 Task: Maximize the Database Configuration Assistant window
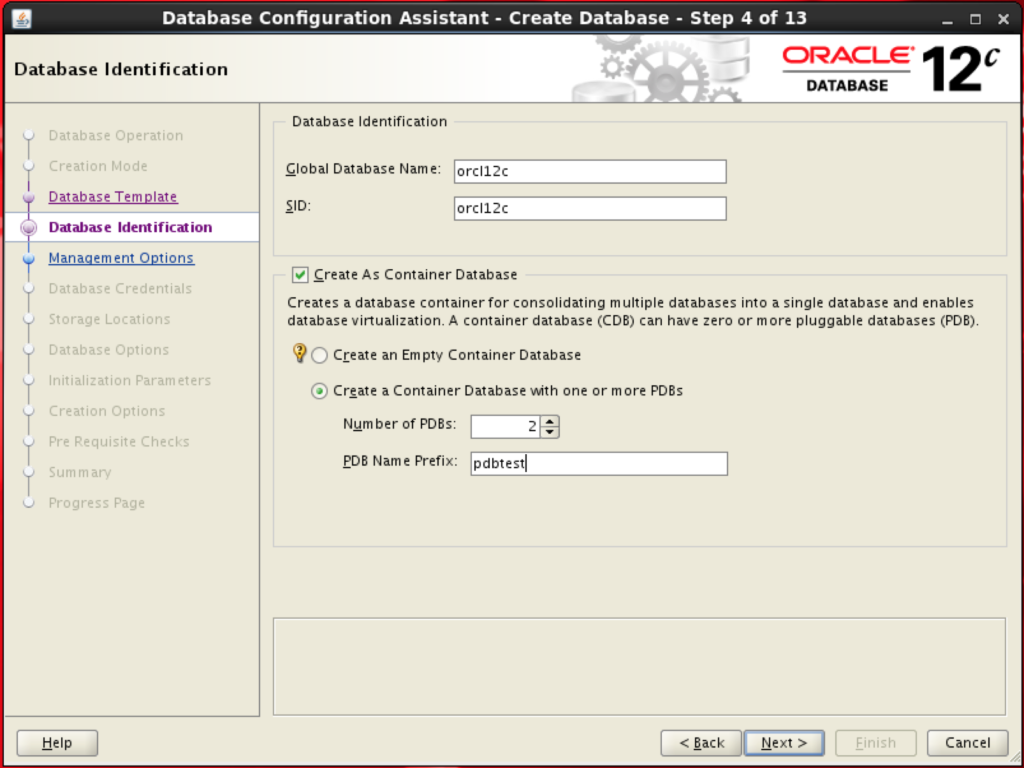[x=975, y=19]
